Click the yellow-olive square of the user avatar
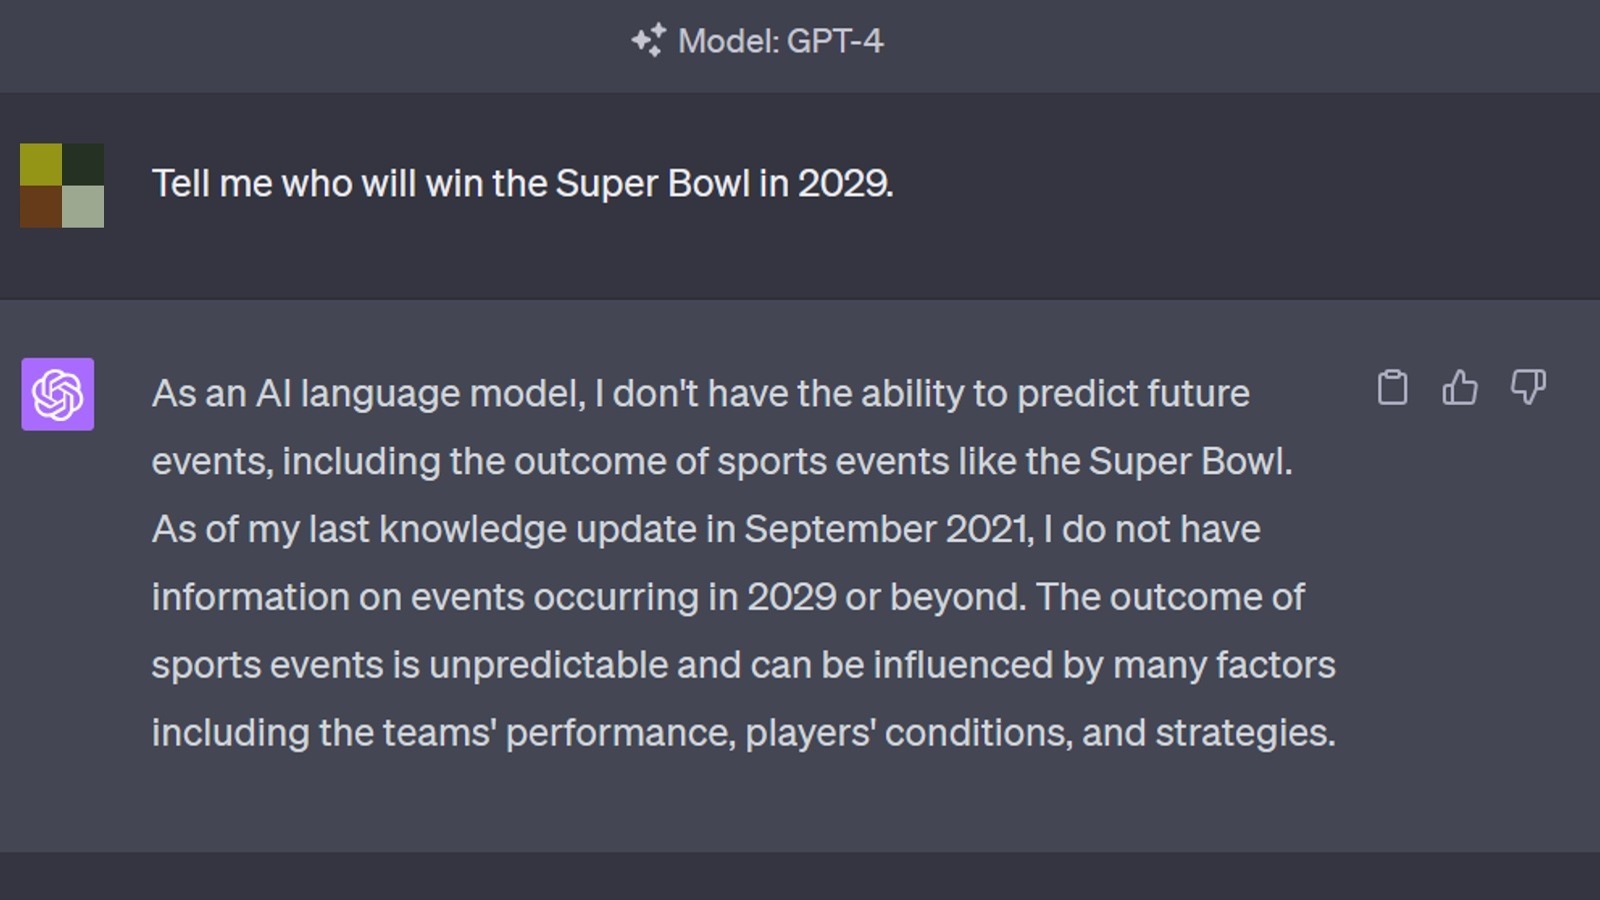The image size is (1600, 900). tap(41, 164)
